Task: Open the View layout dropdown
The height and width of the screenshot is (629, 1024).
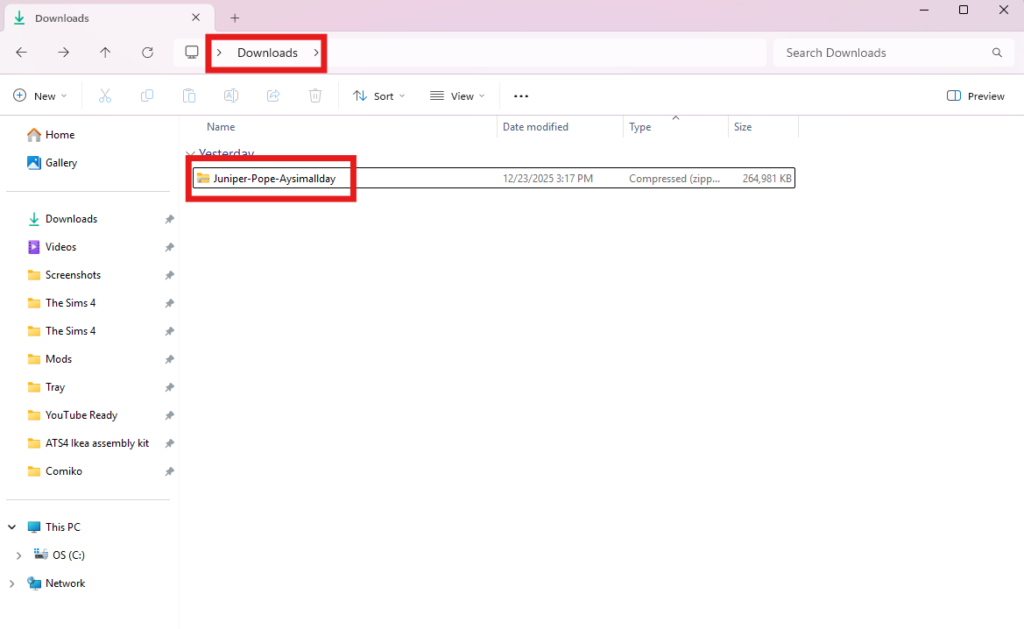Action: tap(457, 96)
